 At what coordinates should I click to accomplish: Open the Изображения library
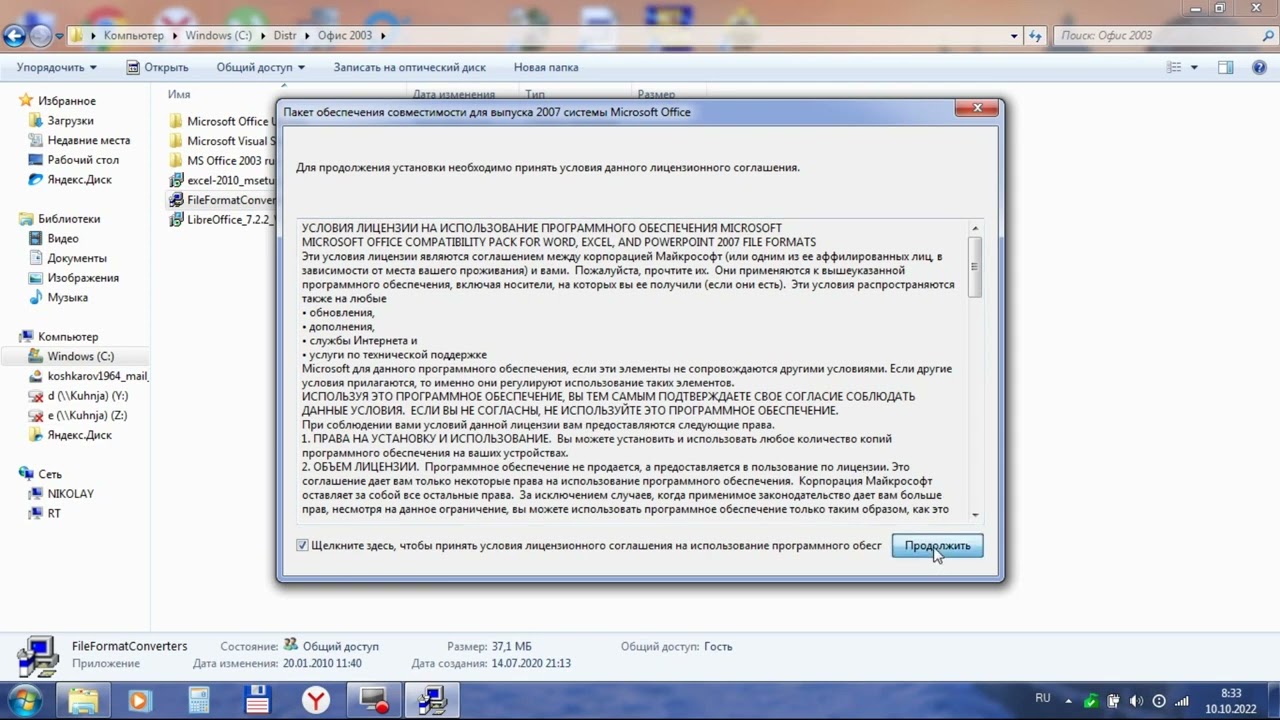(x=83, y=278)
